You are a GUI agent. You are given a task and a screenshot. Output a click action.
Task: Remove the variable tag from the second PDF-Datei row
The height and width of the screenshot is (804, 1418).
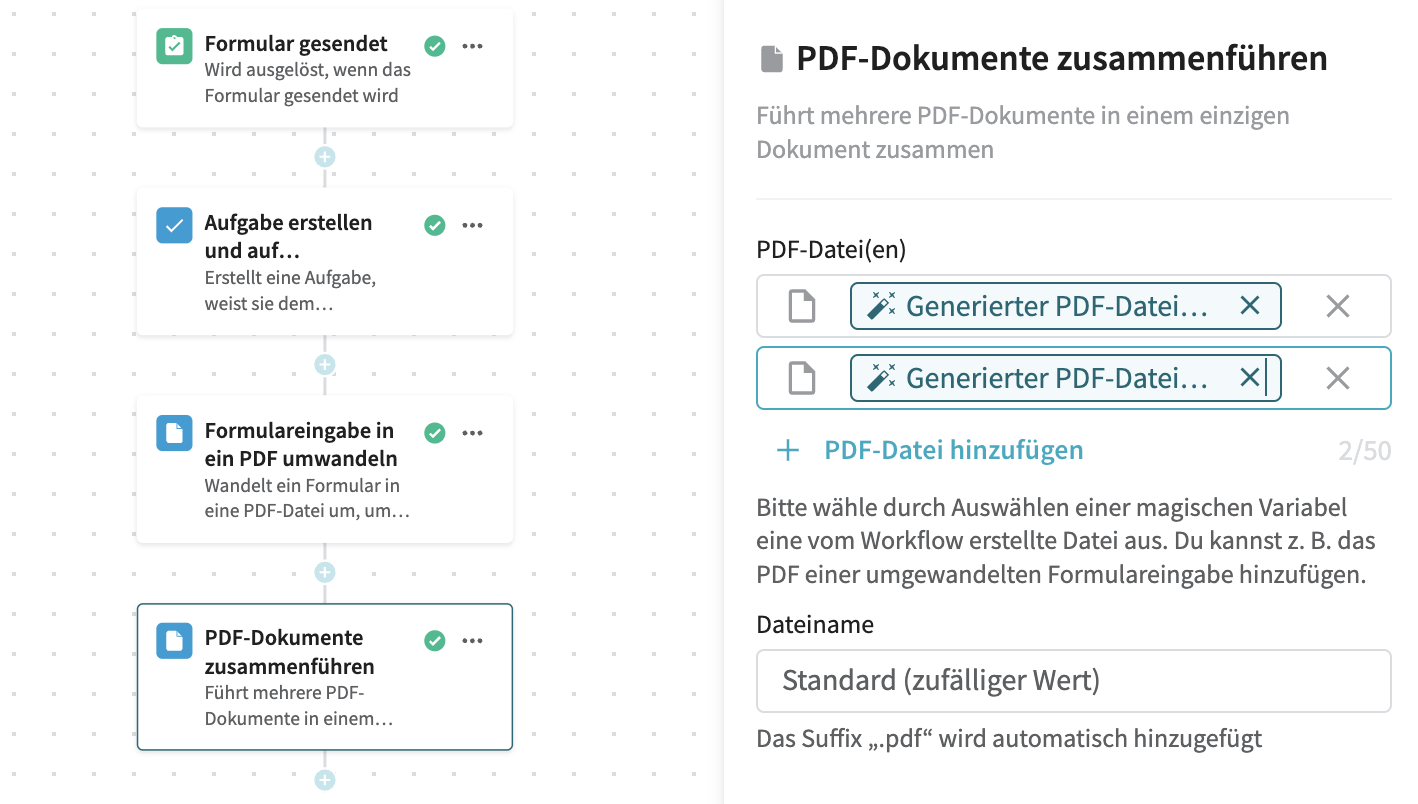[1250, 378]
